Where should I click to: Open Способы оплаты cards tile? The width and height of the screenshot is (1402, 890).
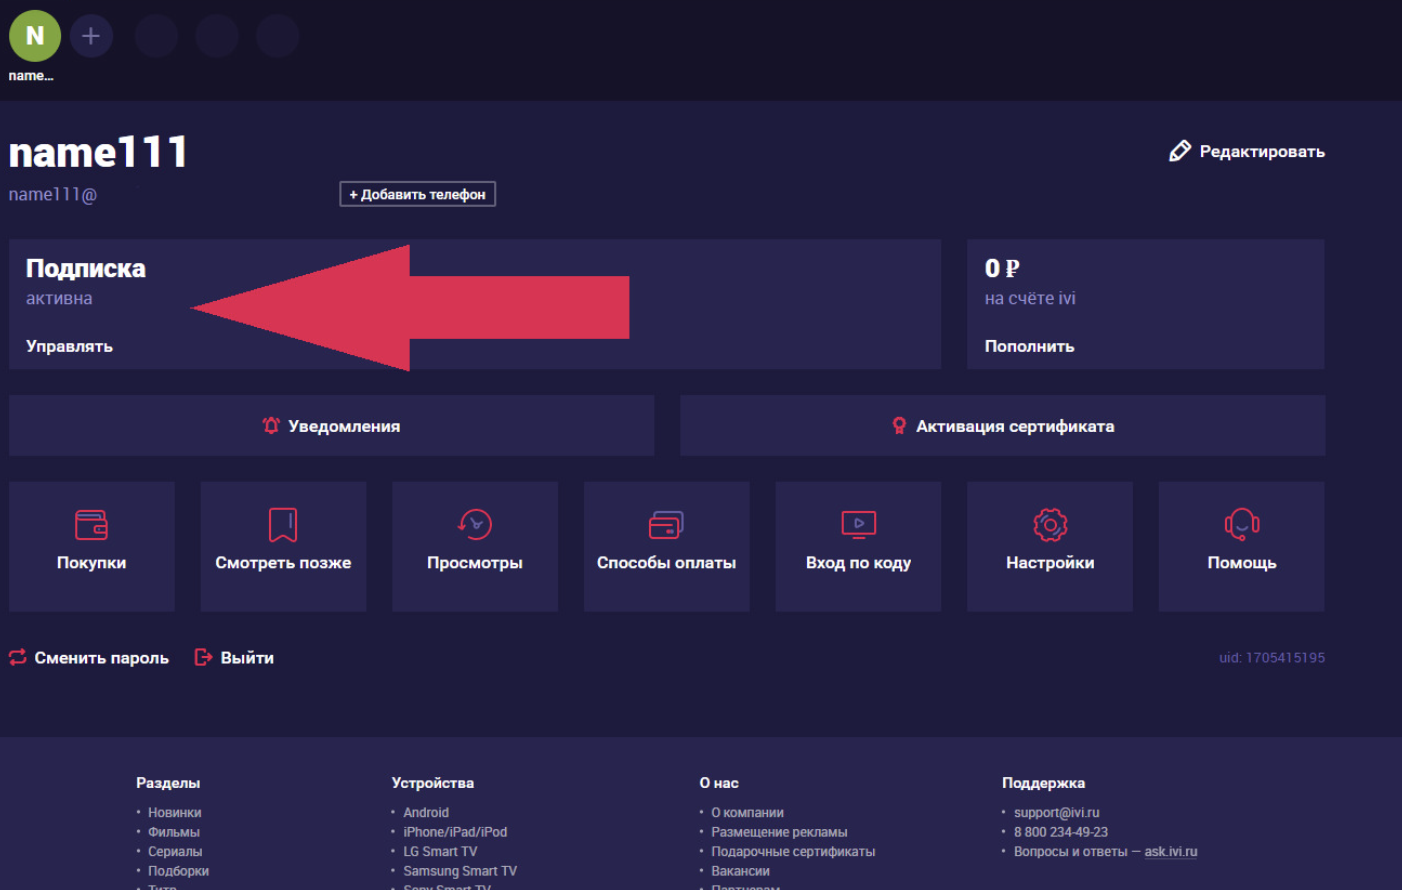[666, 546]
